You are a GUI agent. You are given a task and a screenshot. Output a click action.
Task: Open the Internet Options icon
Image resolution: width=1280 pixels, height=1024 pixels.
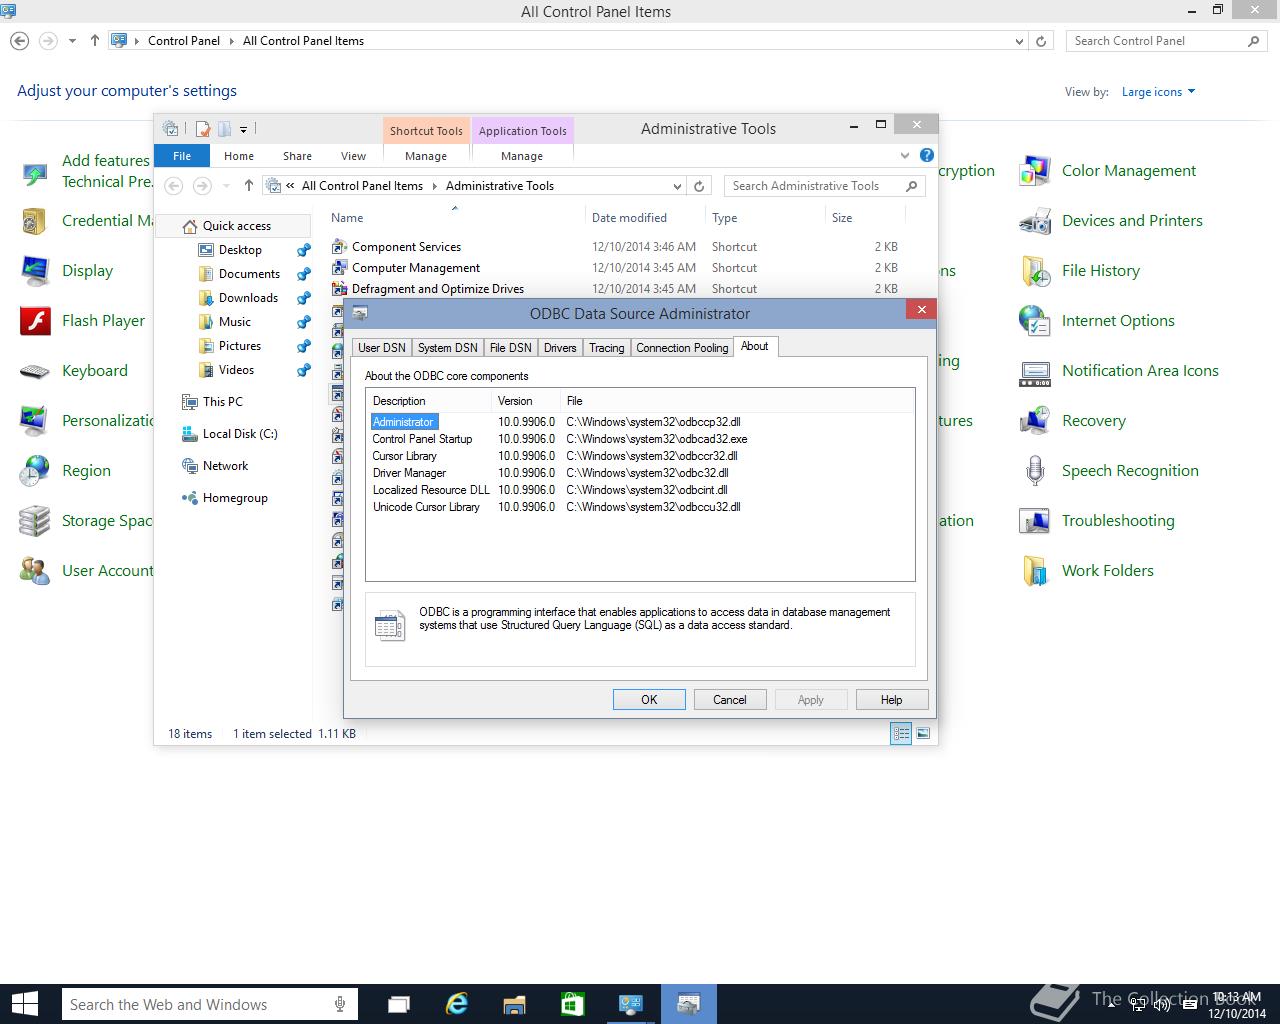pyautogui.click(x=1035, y=321)
